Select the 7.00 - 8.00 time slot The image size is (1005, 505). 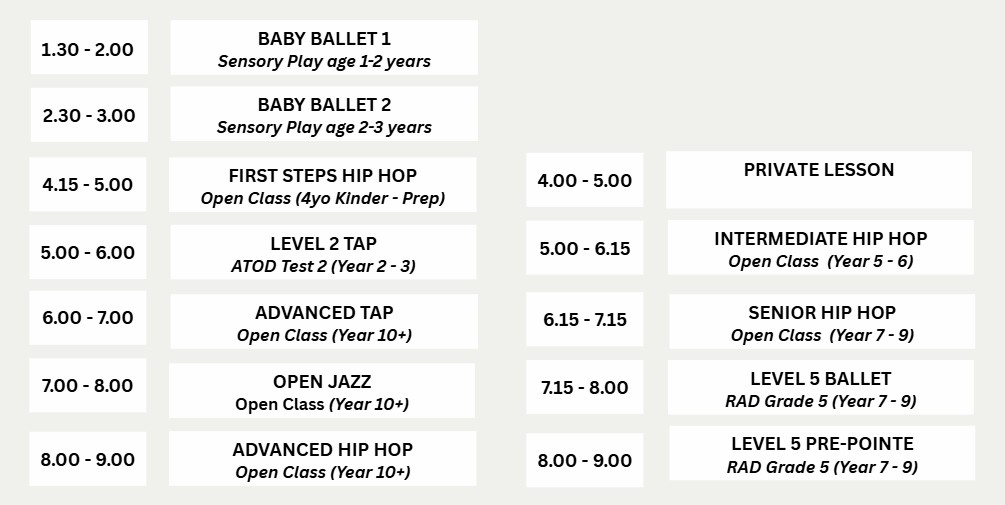[x=88, y=386]
